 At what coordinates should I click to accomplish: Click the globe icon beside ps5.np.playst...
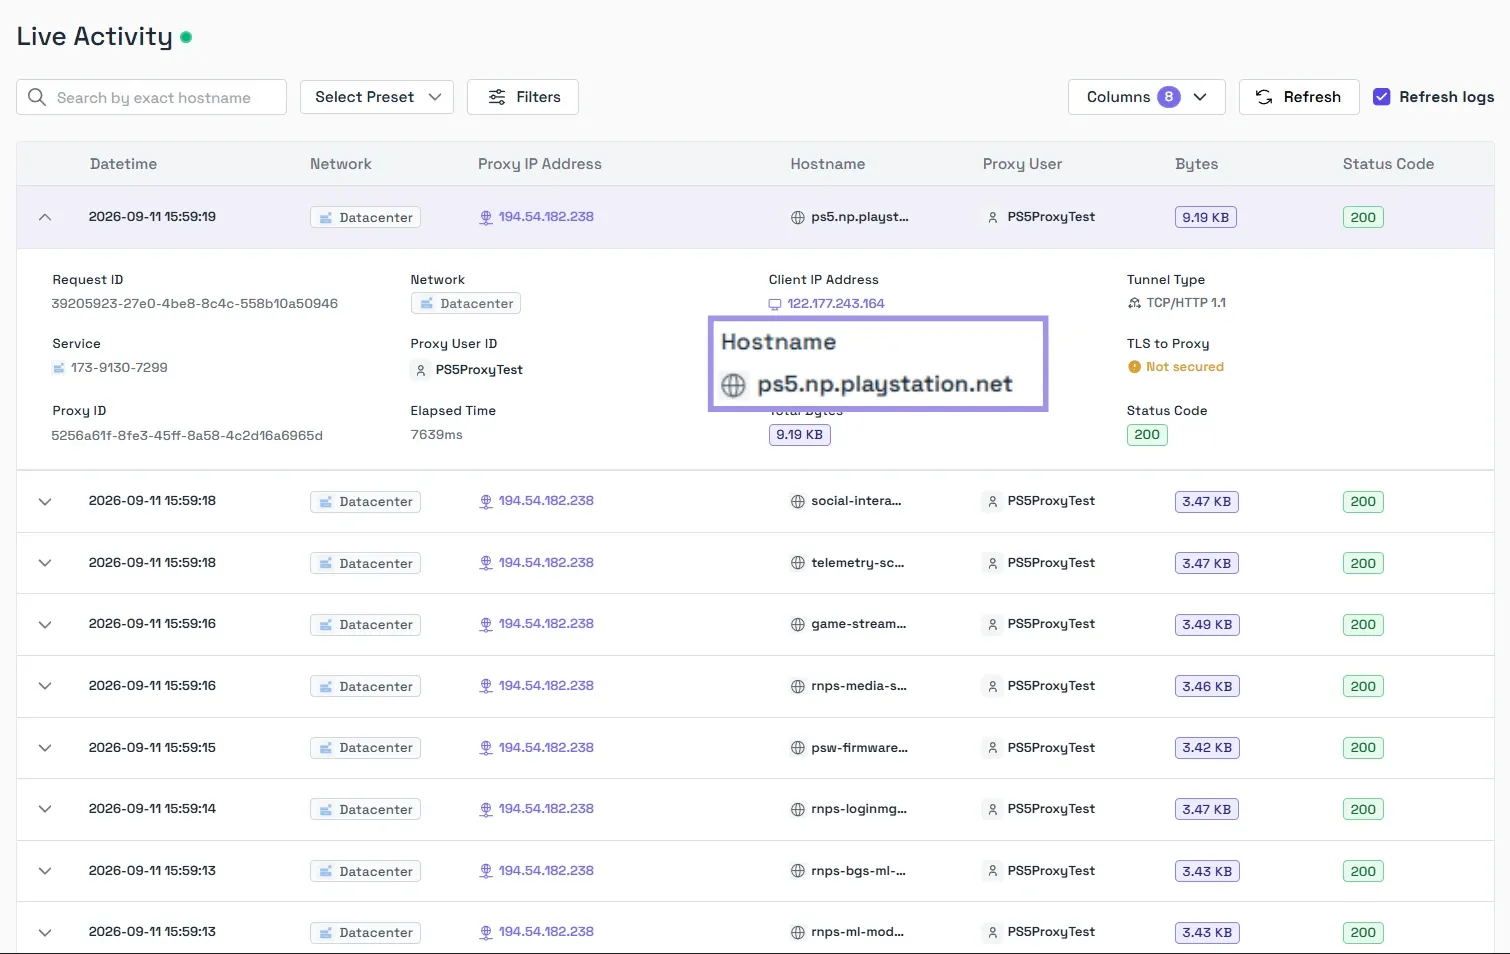(798, 217)
